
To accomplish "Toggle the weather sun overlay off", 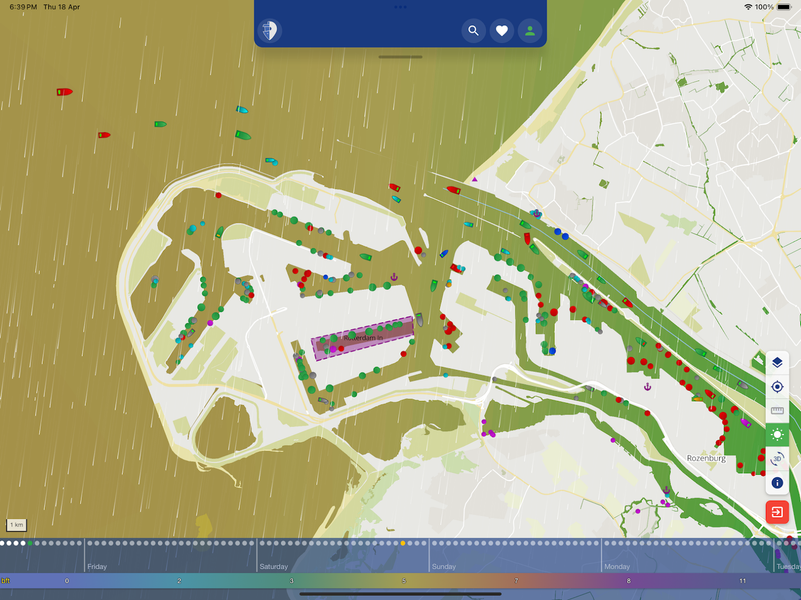I will (x=777, y=435).
